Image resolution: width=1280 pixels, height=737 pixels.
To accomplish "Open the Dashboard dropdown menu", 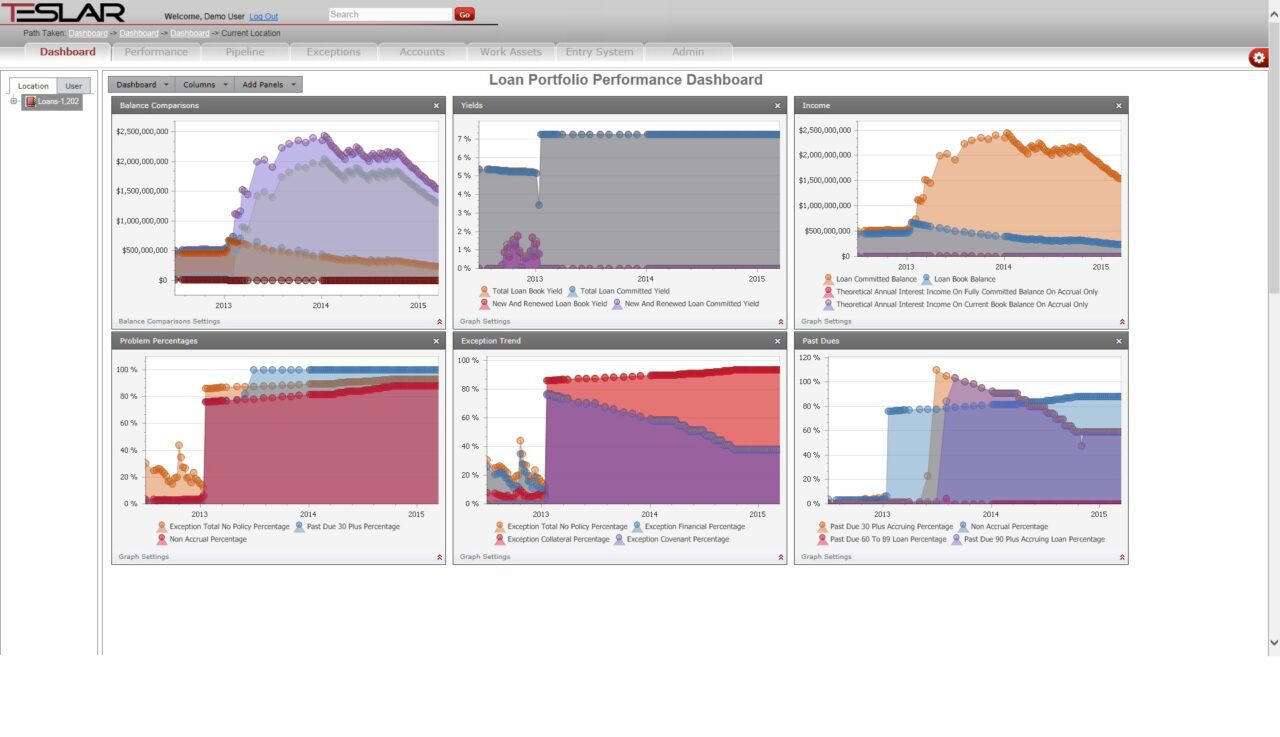I will click(142, 85).
